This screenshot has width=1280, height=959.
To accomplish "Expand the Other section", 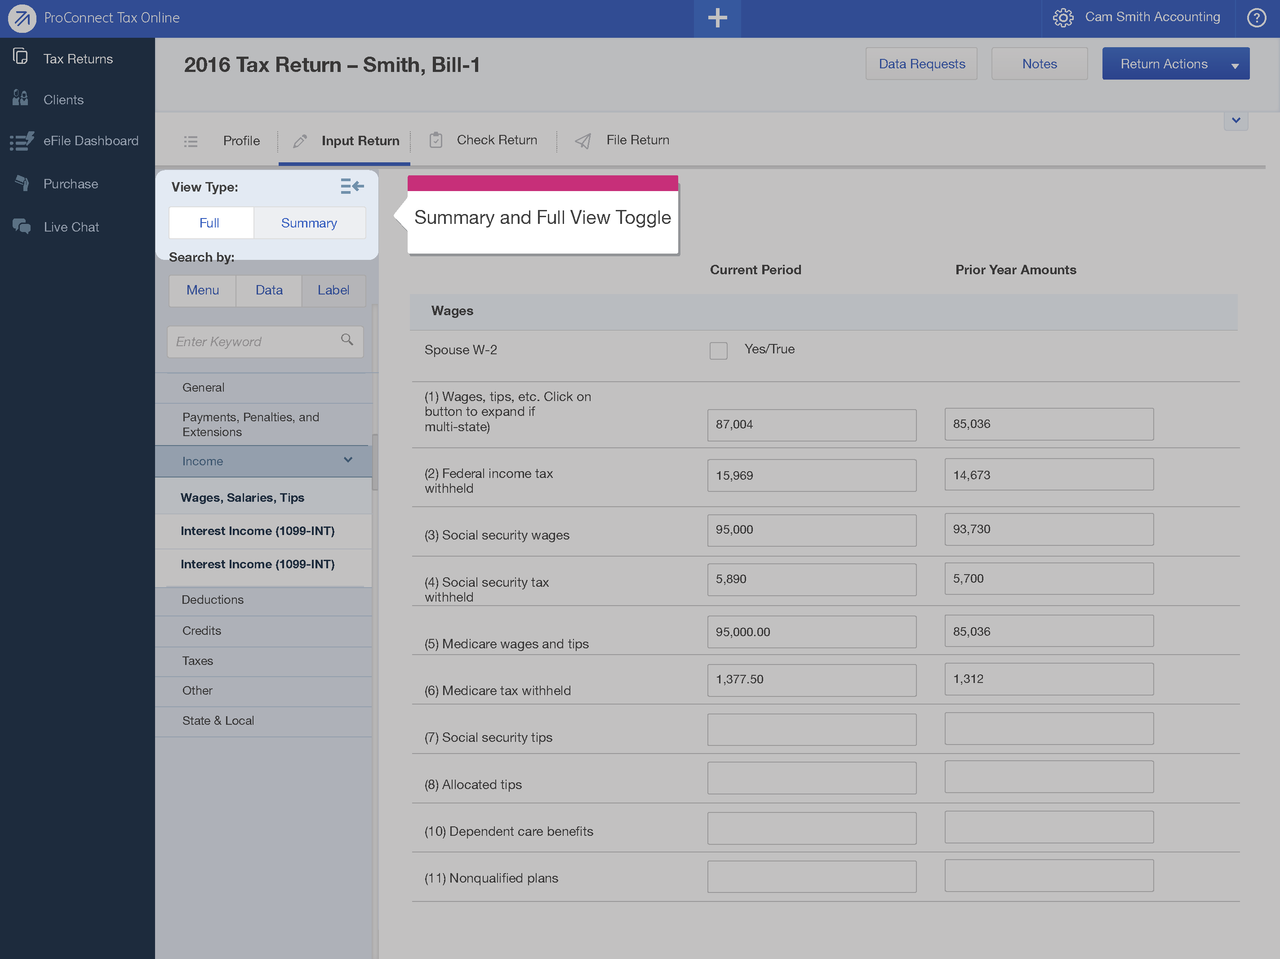I will click(264, 691).
